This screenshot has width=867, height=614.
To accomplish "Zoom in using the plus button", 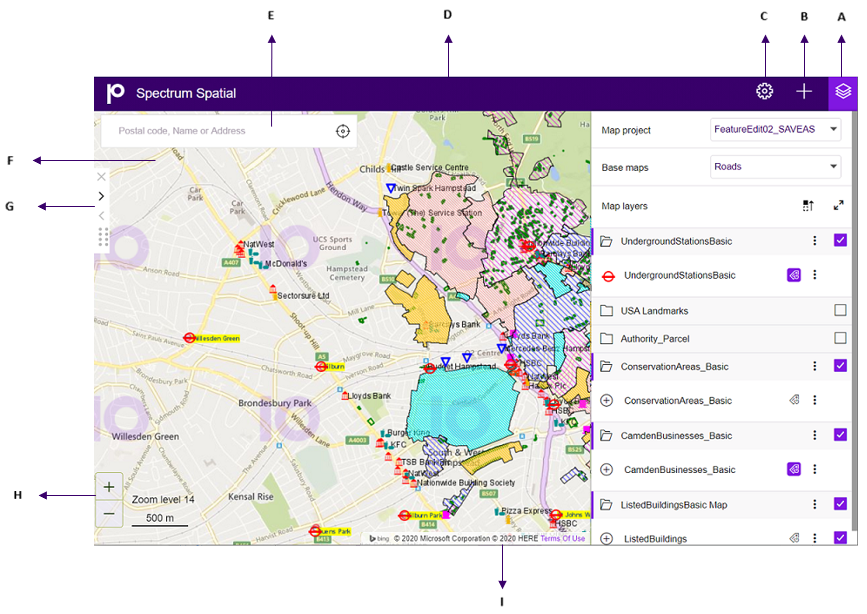I will coord(109,487).
